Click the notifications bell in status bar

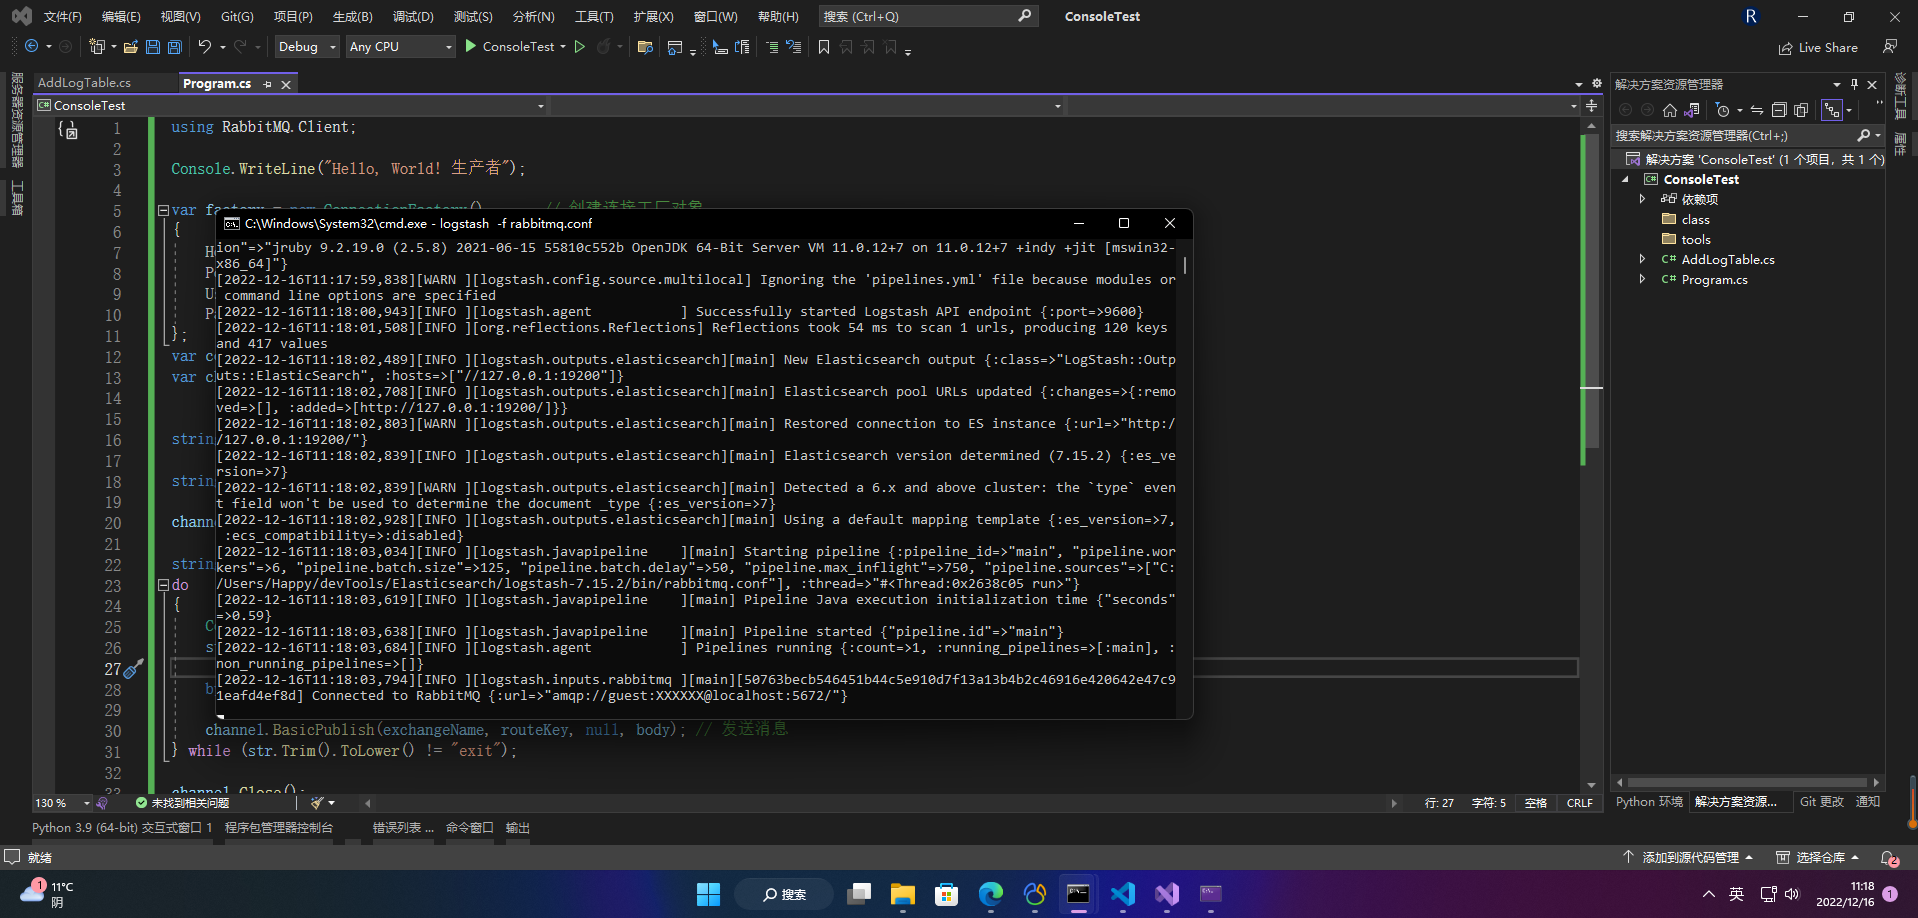tap(1889, 858)
